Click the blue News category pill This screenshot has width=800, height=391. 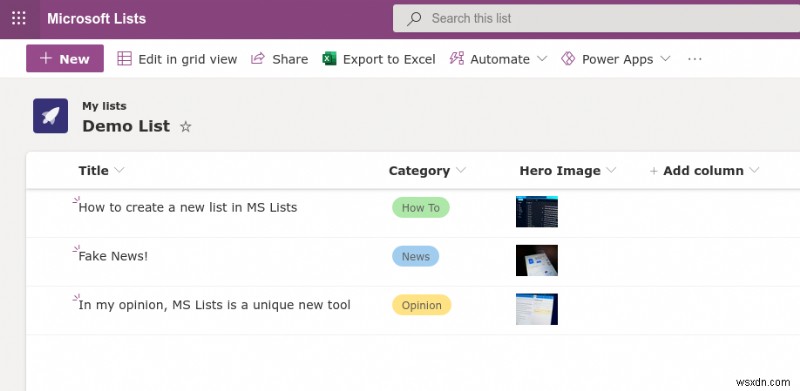(415, 256)
